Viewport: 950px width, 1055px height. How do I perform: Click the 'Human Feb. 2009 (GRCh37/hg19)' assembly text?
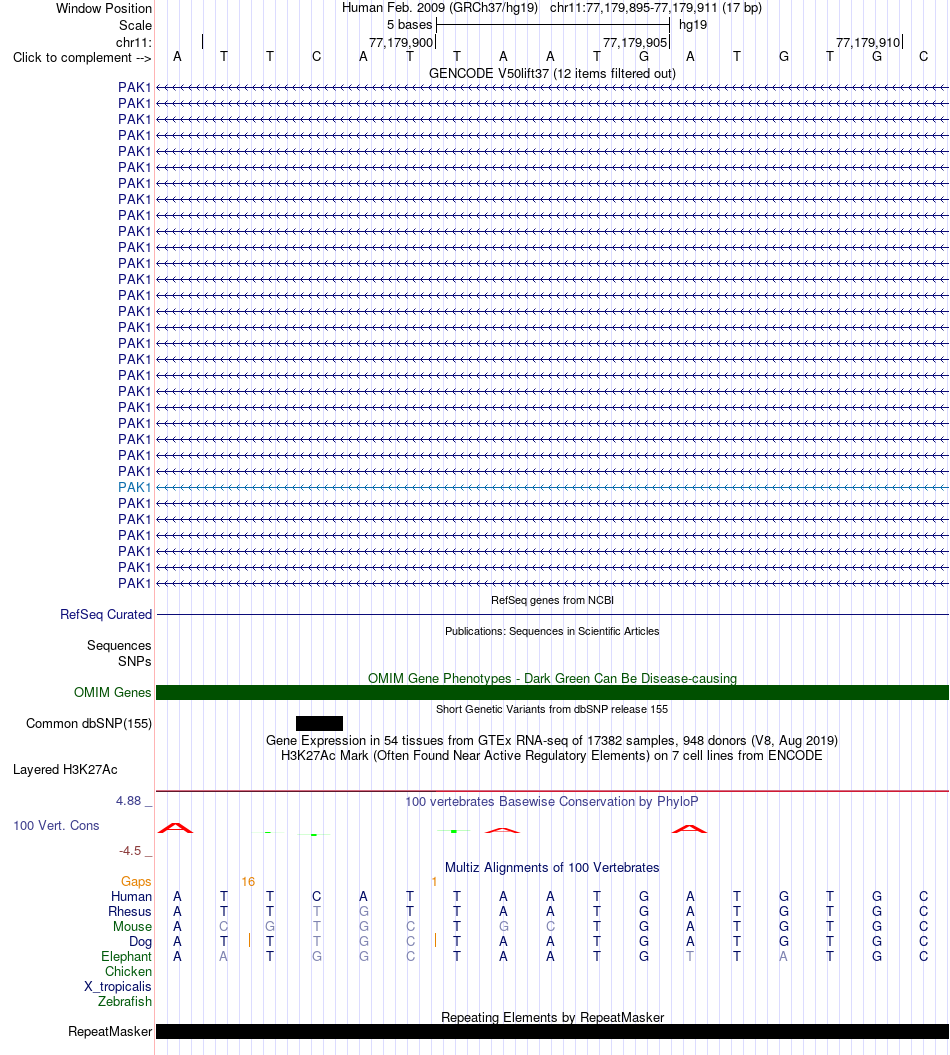click(x=440, y=8)
